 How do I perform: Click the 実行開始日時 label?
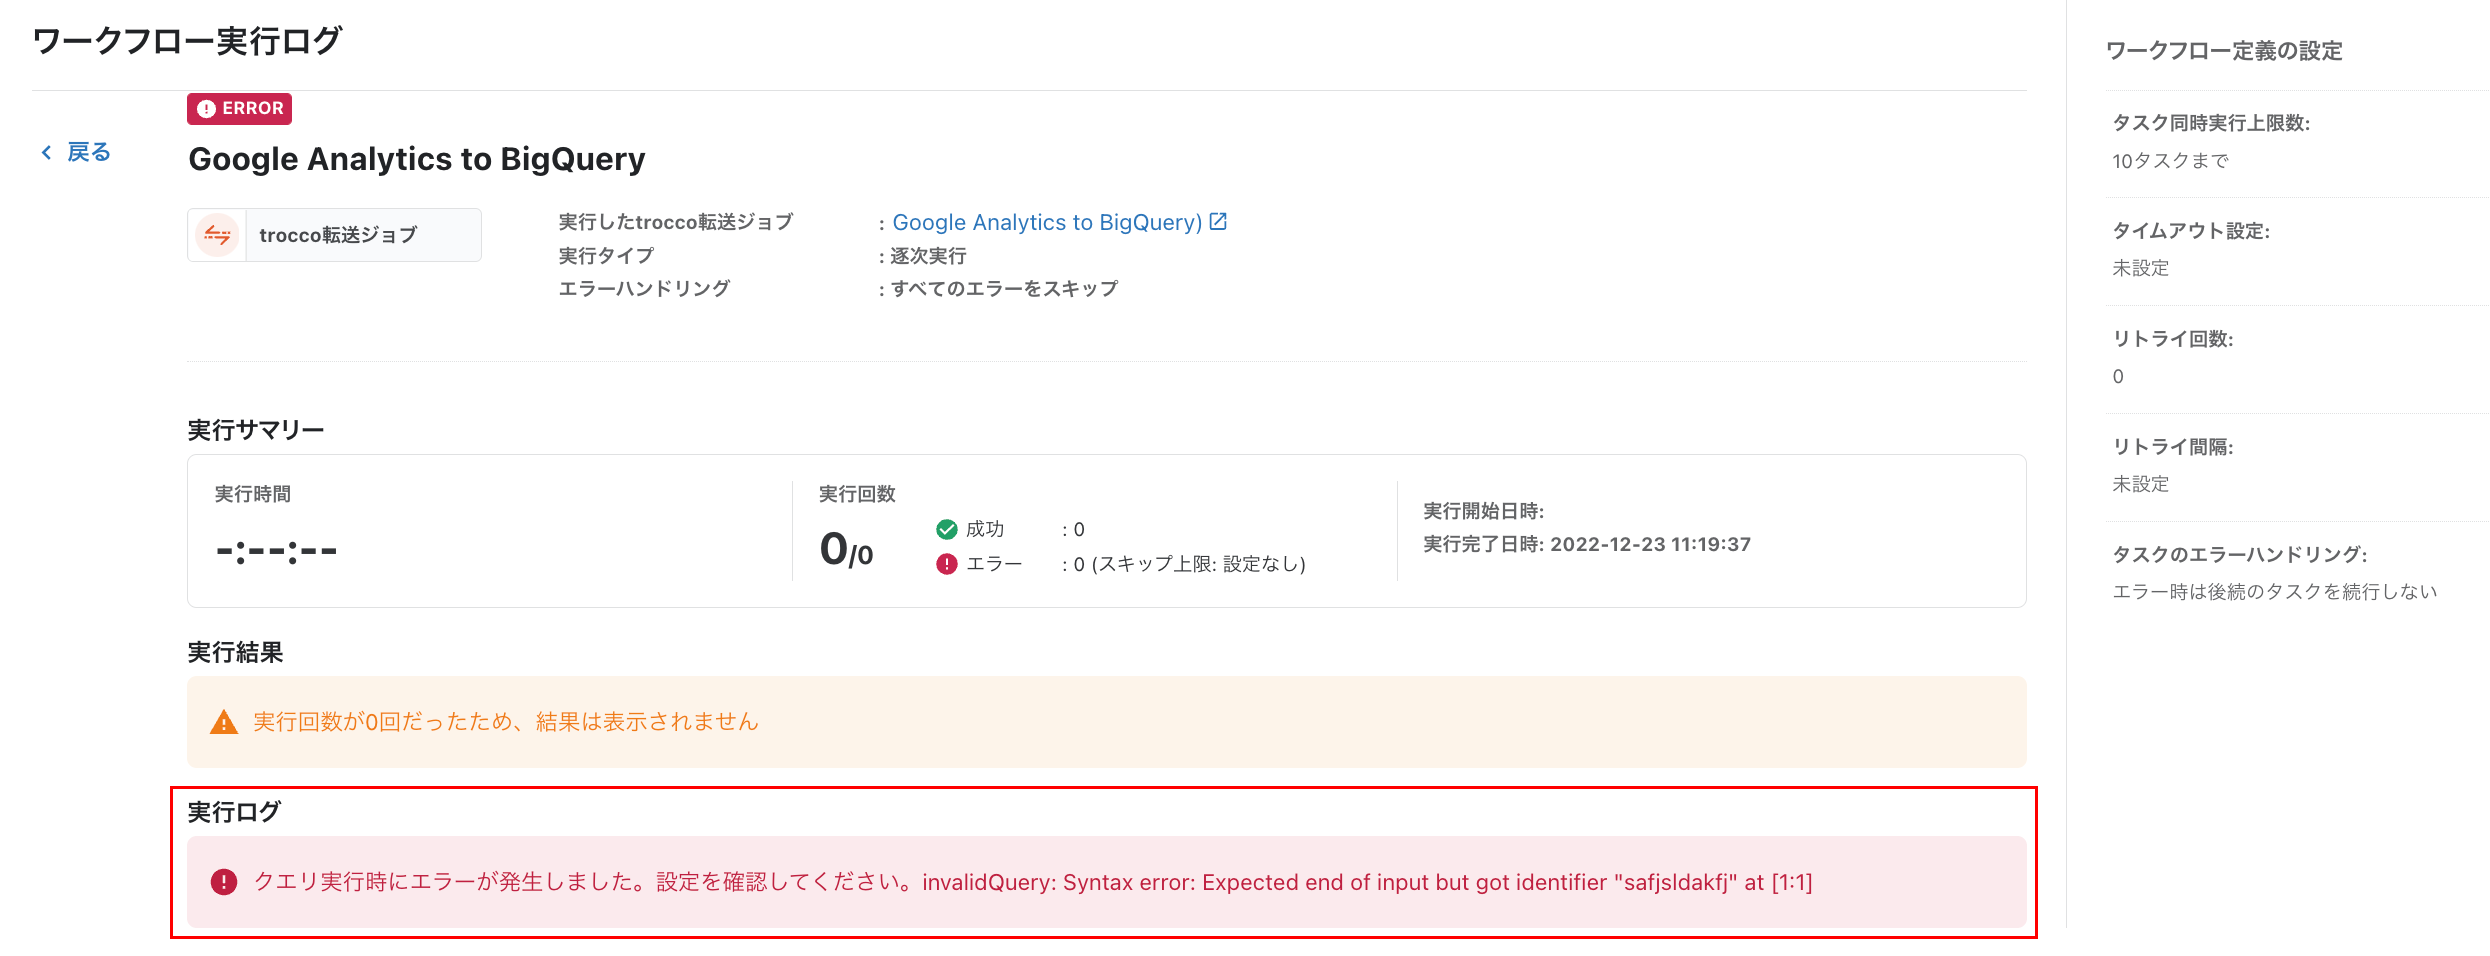[1483, 511]
